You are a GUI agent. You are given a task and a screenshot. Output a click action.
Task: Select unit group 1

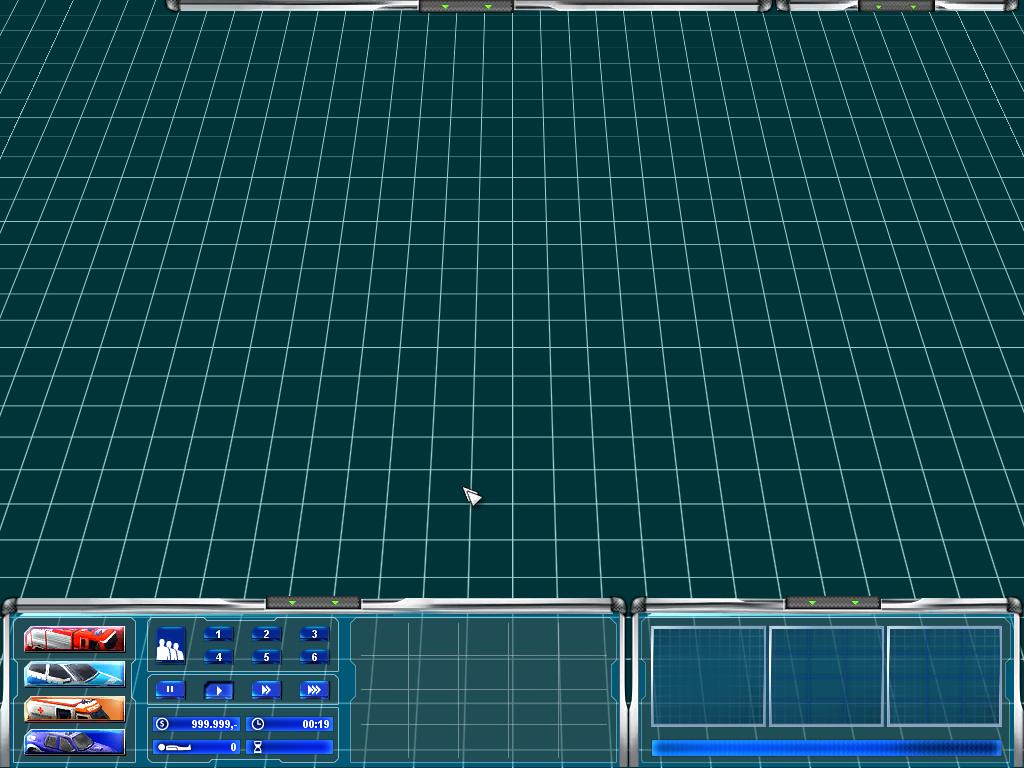(218, 633)
